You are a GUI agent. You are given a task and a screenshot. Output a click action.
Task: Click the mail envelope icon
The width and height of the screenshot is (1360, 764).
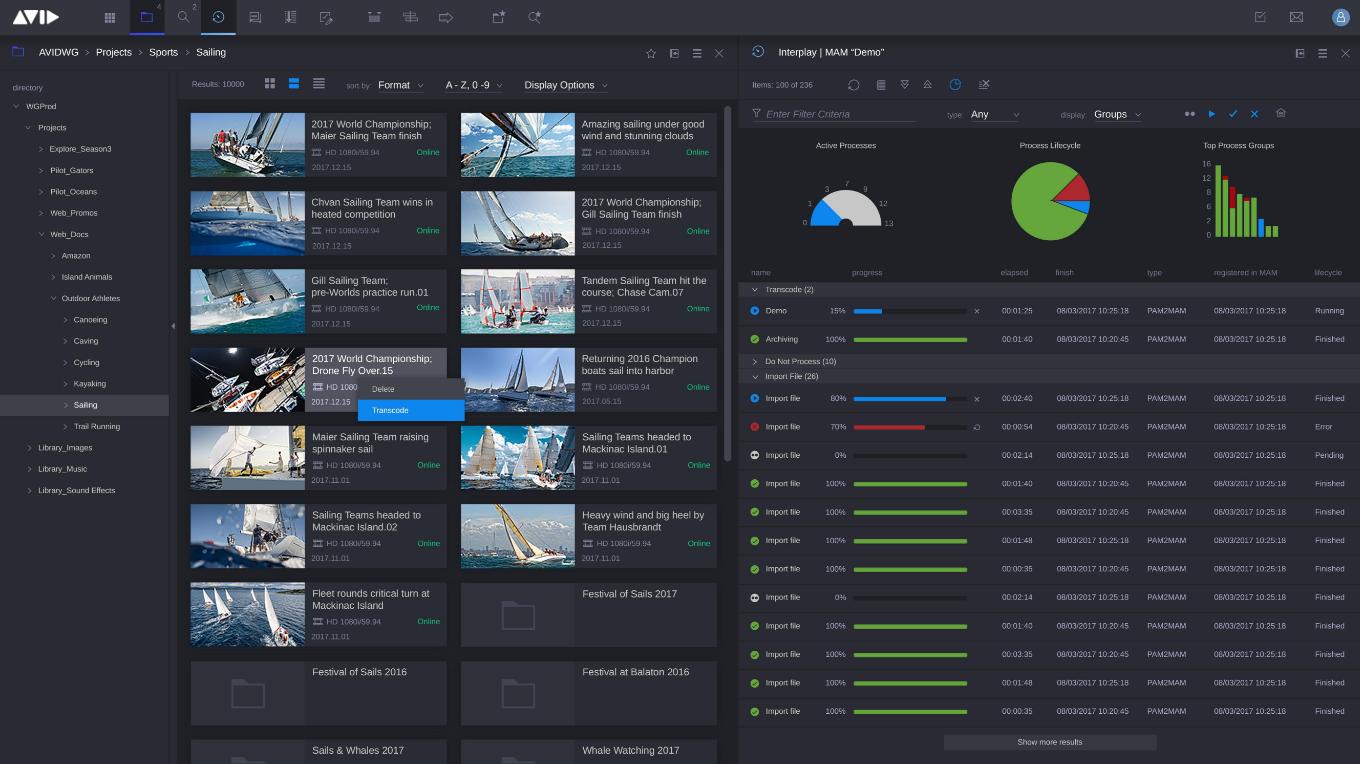tap(1296, 17)
